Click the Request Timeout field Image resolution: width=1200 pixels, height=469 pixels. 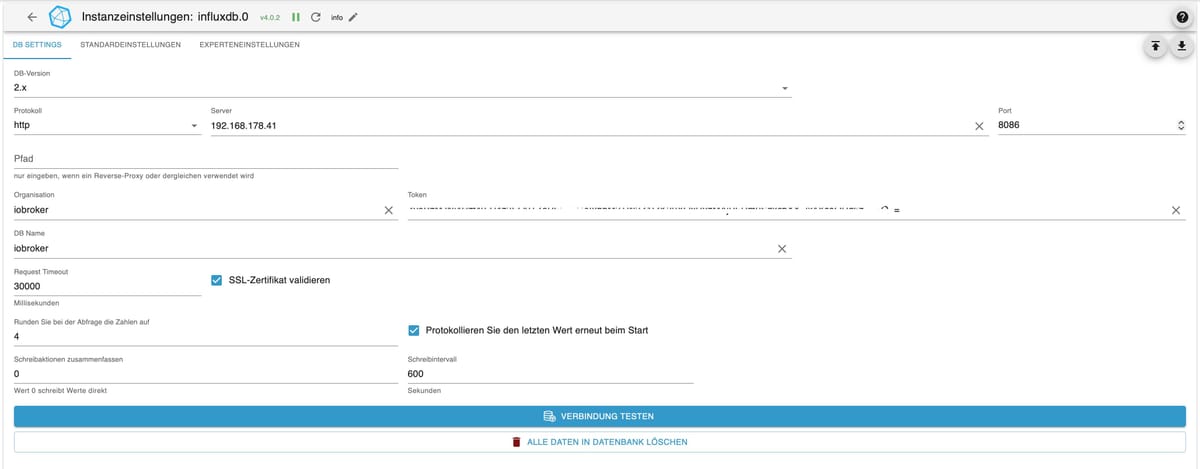pyautogui.click(x=107, y=286)
